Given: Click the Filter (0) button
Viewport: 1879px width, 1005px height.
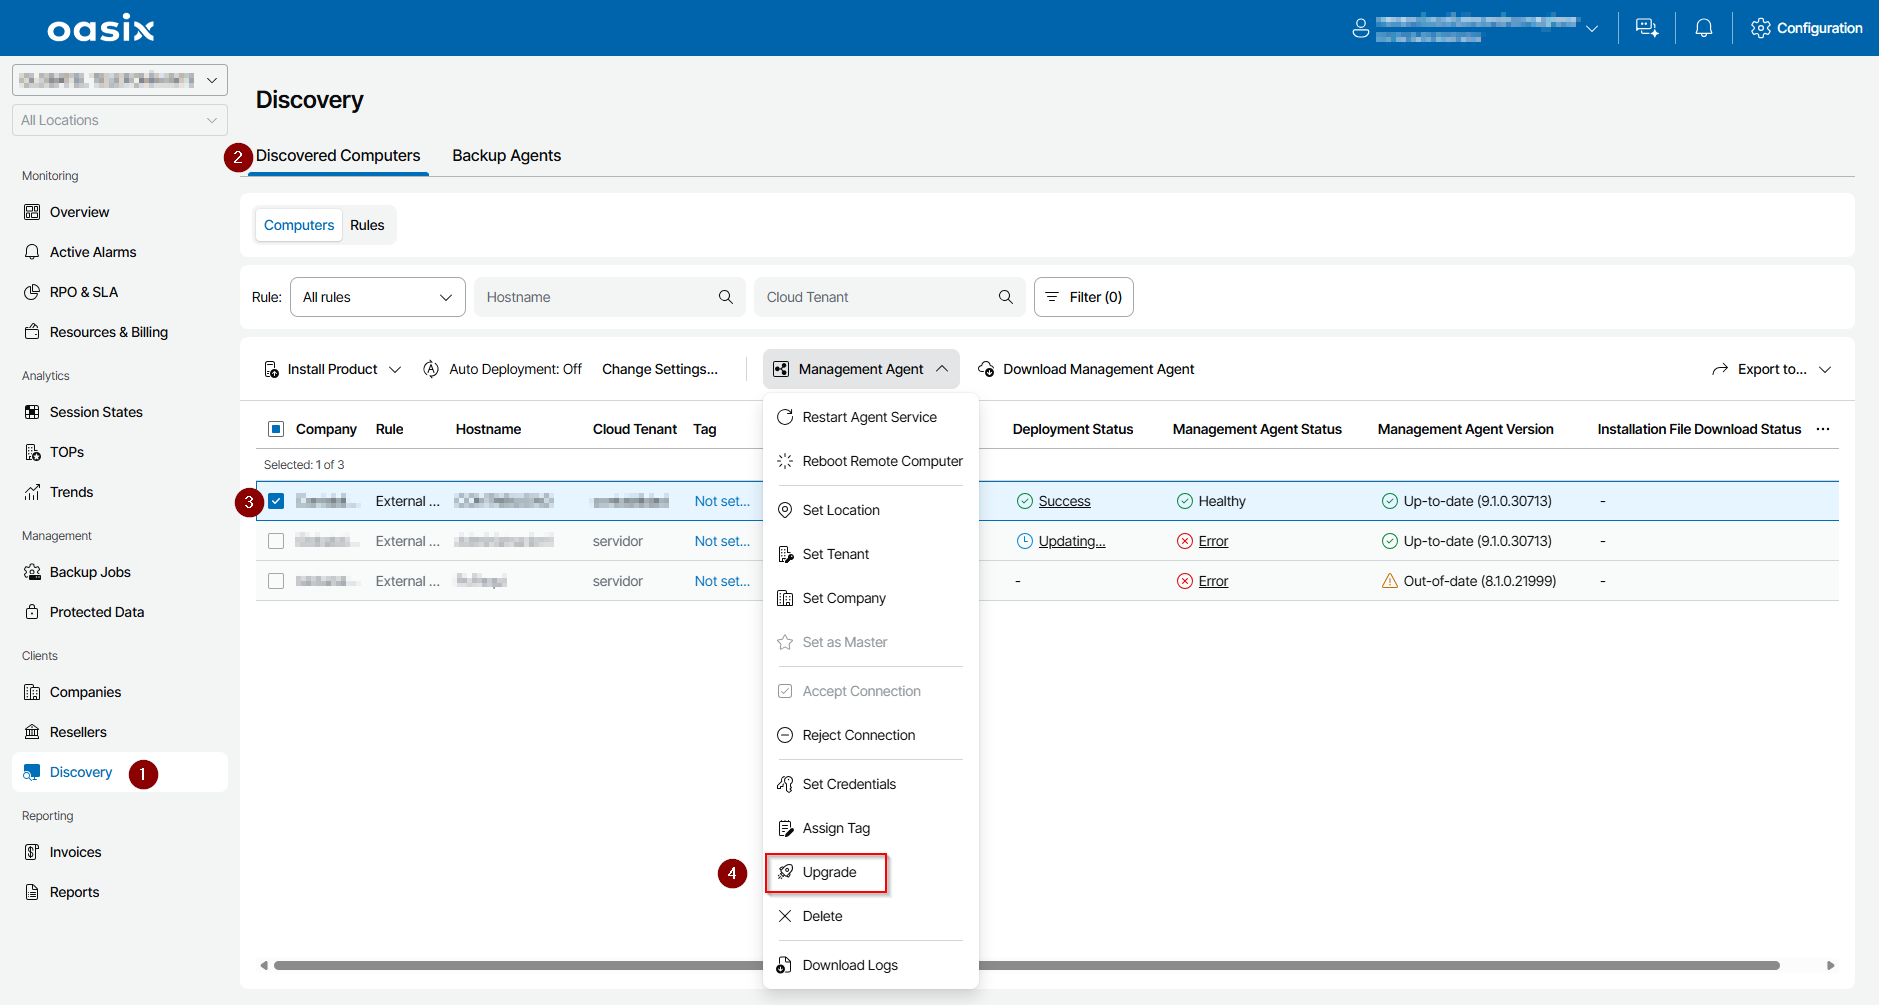Looking at the screenshot, I should pos(1083,297).
